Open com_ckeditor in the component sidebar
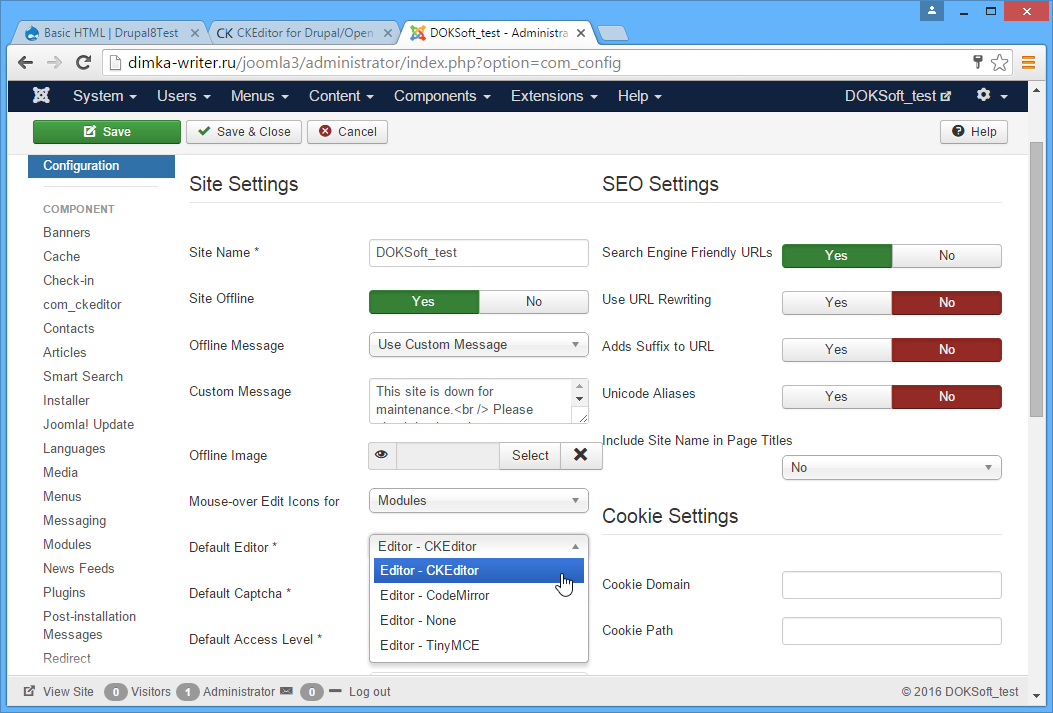1053x713 pixels. tap(82, 305)
